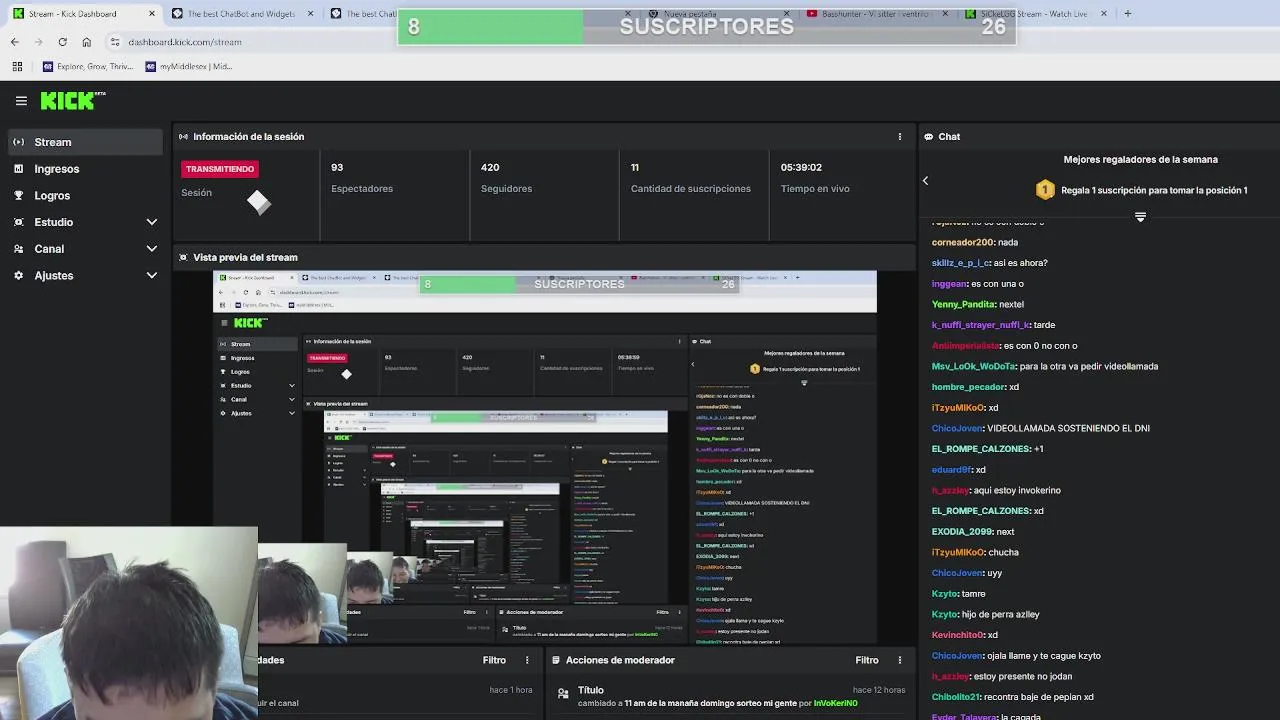This screenshot has width=1280, height=720.
Task: Expand the weekly top gifters list
Action: coord(1140,217)
